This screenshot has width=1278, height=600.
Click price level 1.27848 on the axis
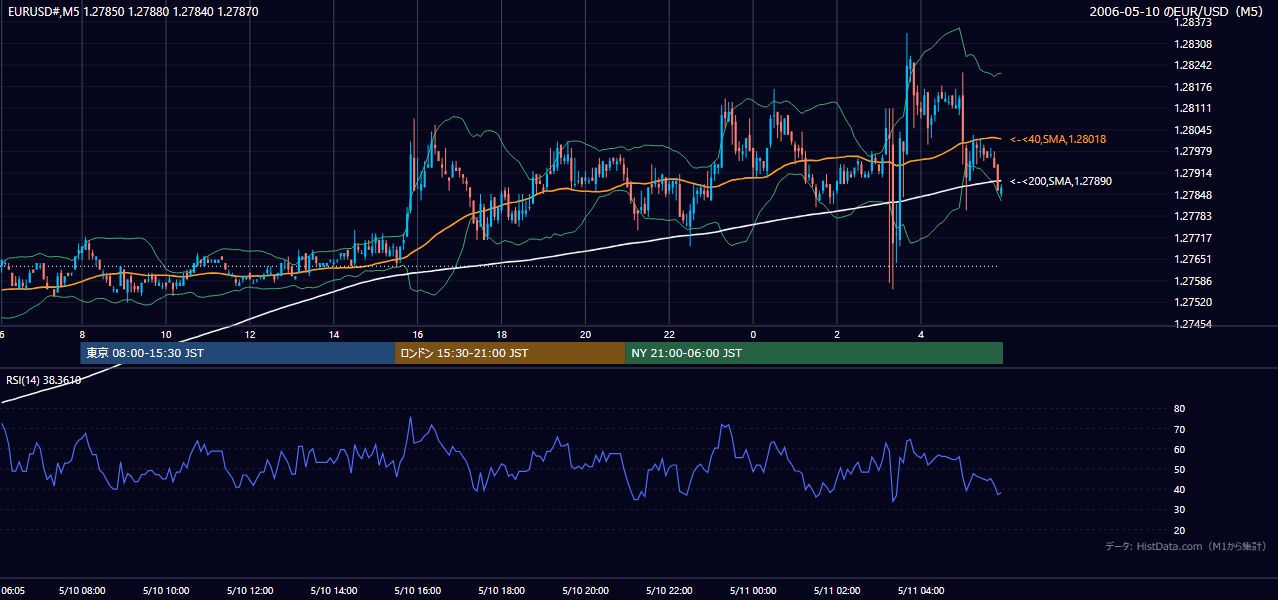[x=1192, y=195]
